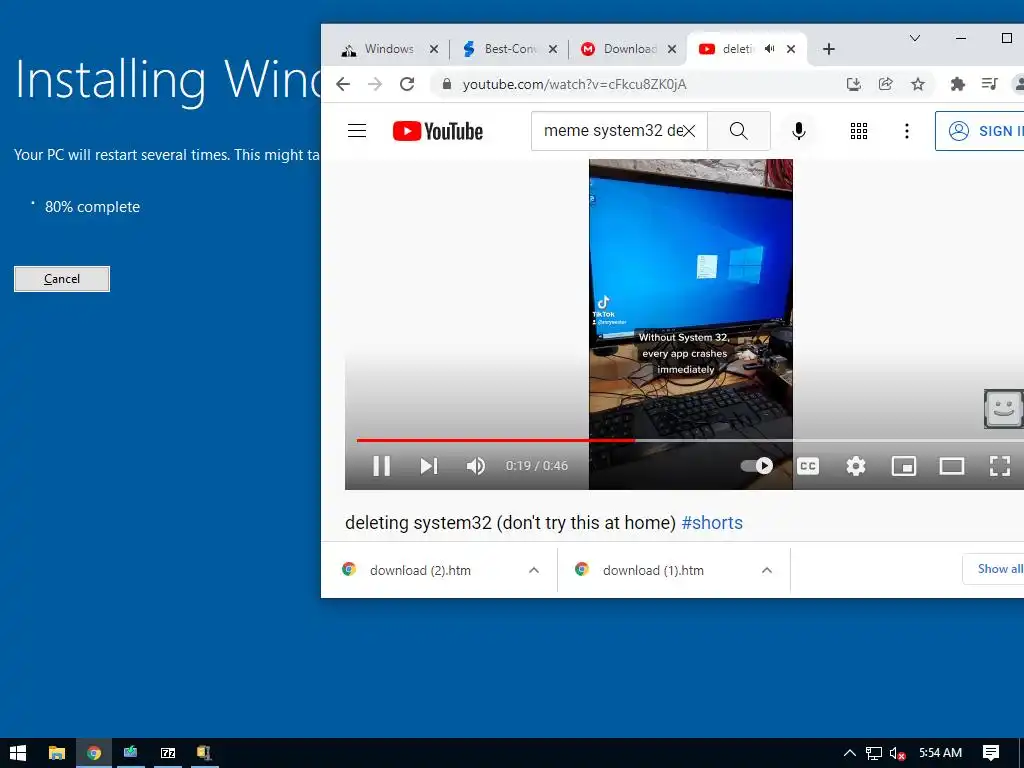Viewport: 1024px width, 768px height.
Task: Switch to the Windows browser tab
Action: click(x=389, y=49)
